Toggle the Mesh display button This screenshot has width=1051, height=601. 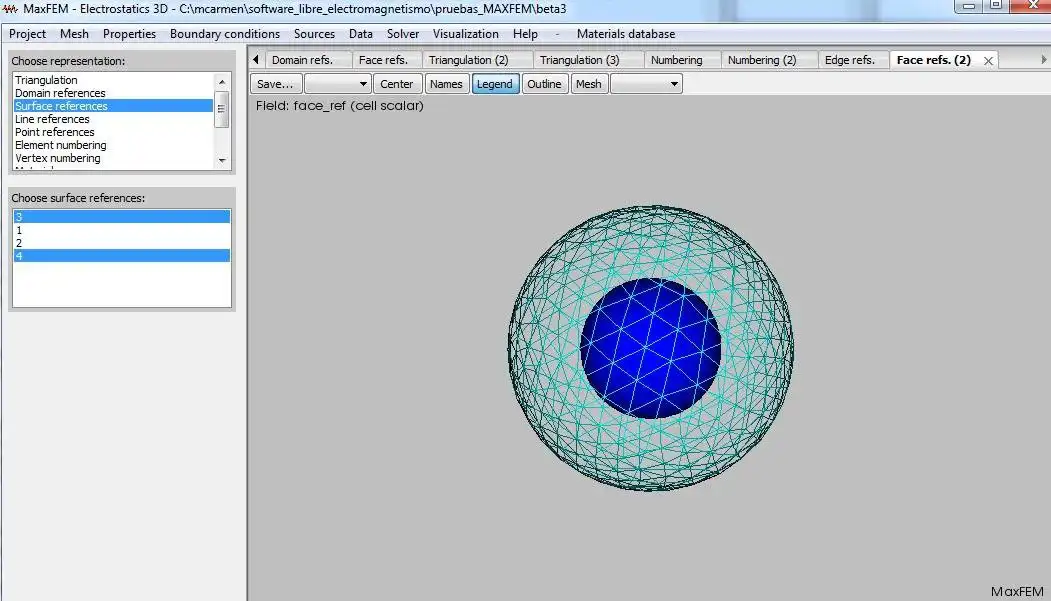[589, 84]
